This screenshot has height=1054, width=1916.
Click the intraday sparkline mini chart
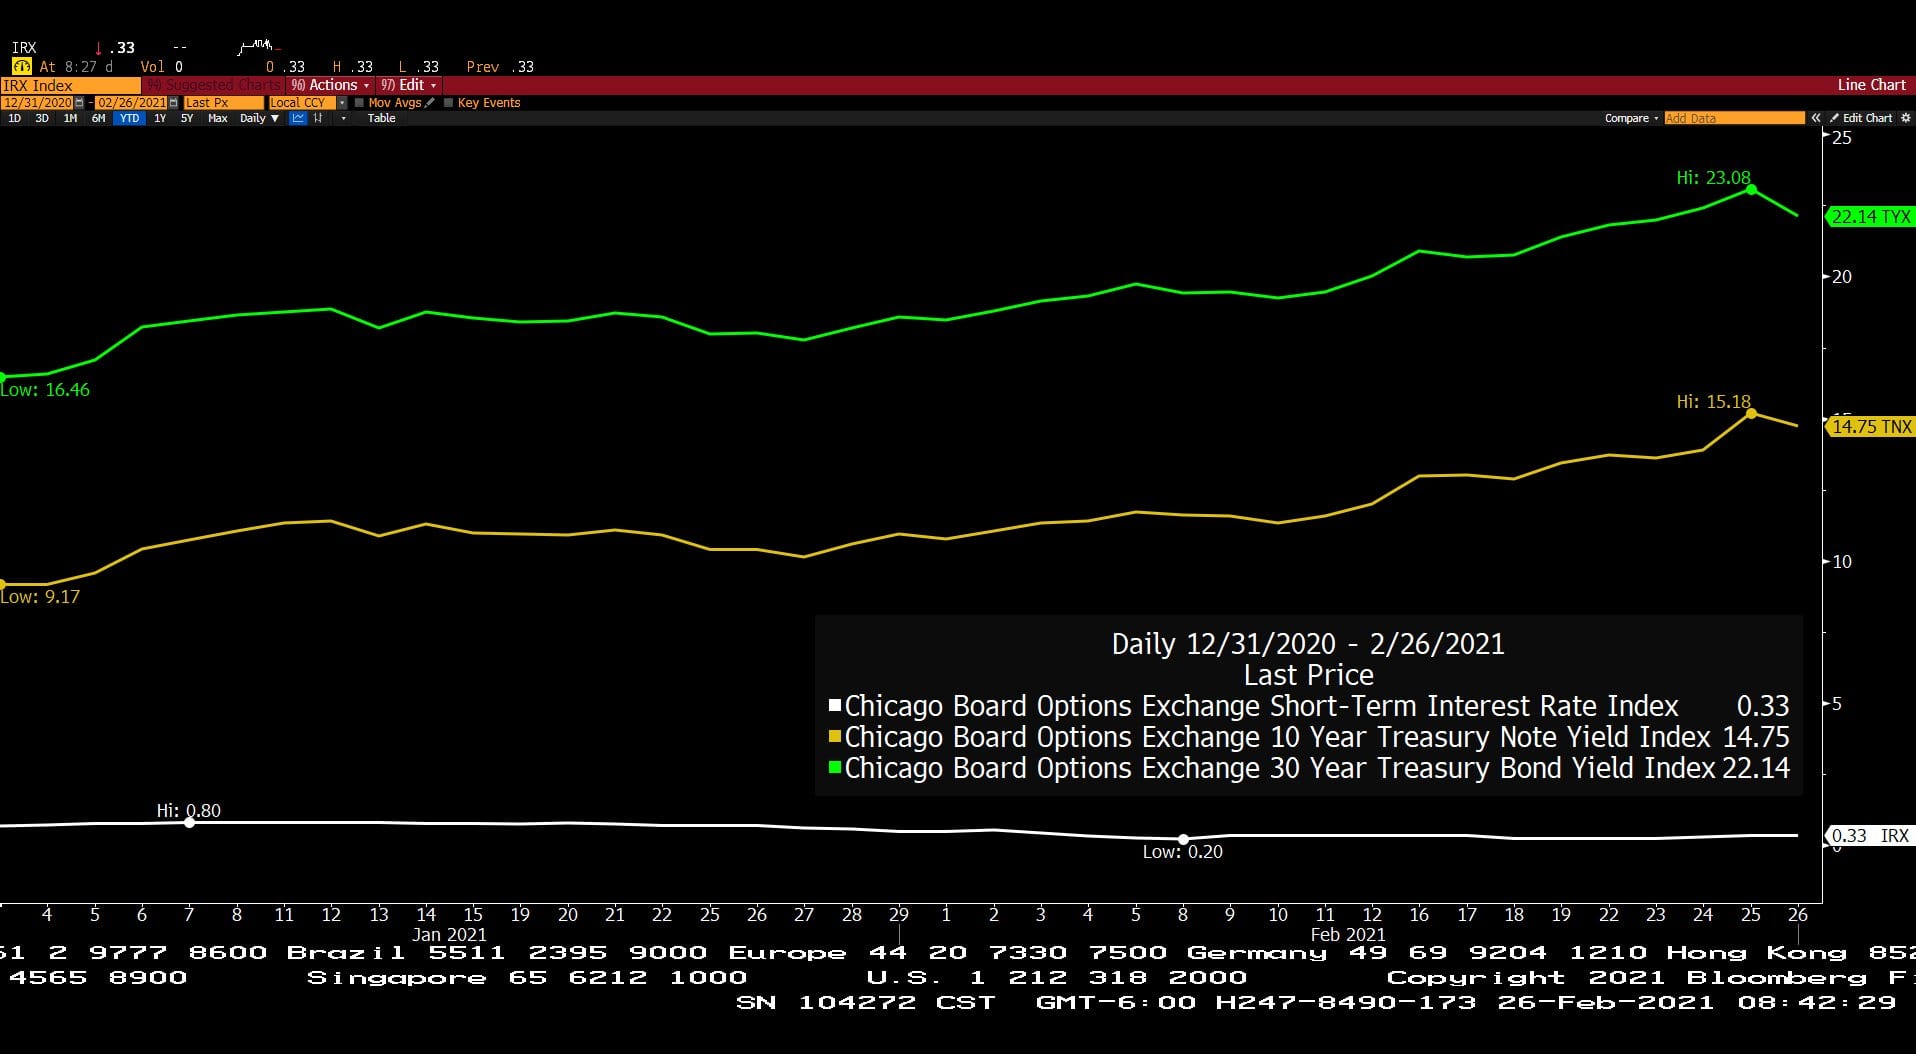click(x=259, y=46)
